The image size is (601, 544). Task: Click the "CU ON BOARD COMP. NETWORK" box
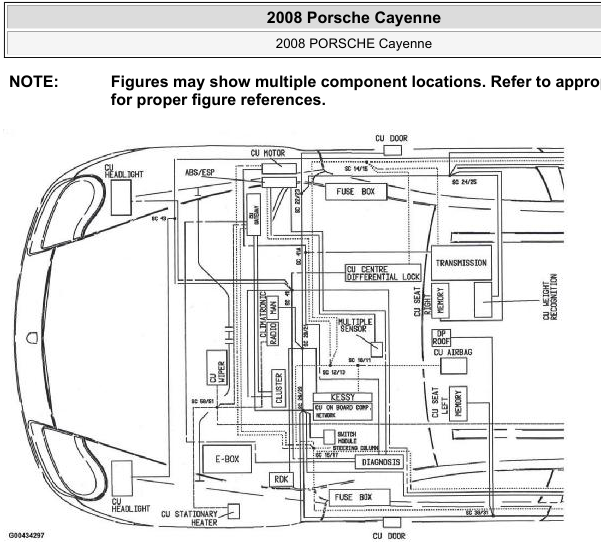342,411
